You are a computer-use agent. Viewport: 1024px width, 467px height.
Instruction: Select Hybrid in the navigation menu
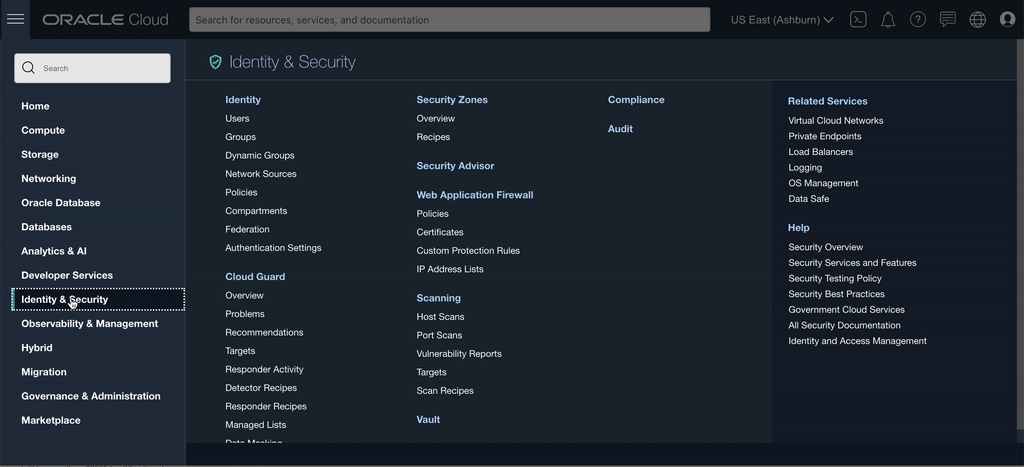pos(37,347)
